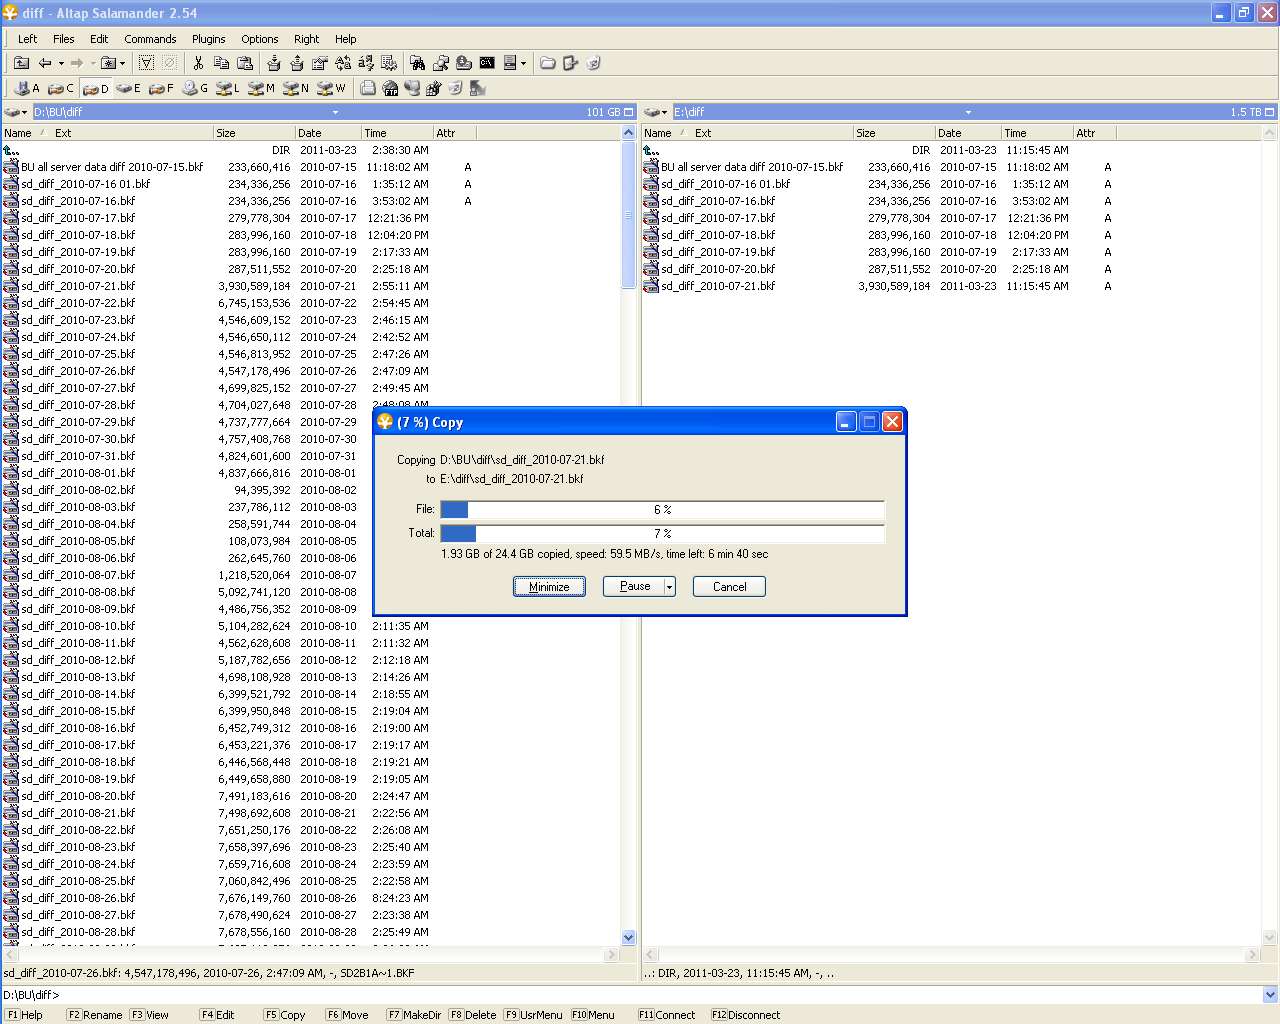Click the Unpack archive icon
Screen dimensions: 1280x1024
(296, 63)
